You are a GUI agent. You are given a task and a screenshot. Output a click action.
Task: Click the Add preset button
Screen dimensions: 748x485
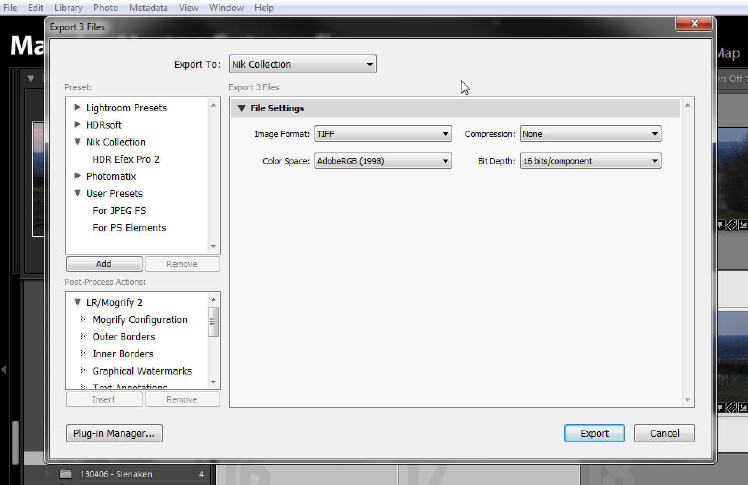[x=104, y=264]
